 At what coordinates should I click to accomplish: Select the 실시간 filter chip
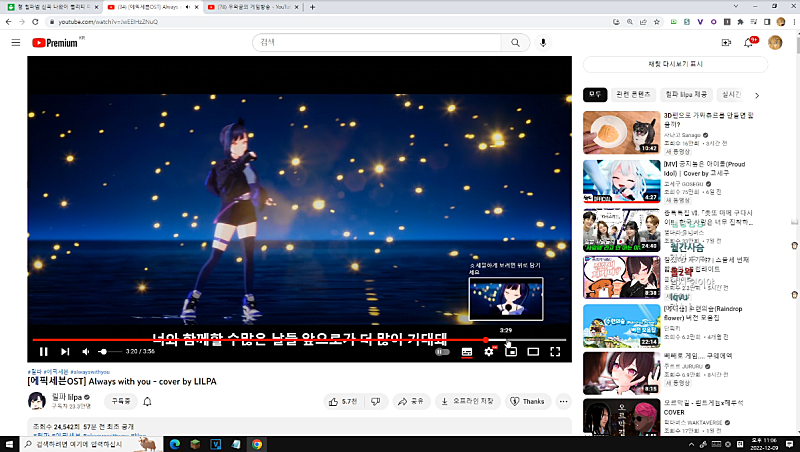731,94
